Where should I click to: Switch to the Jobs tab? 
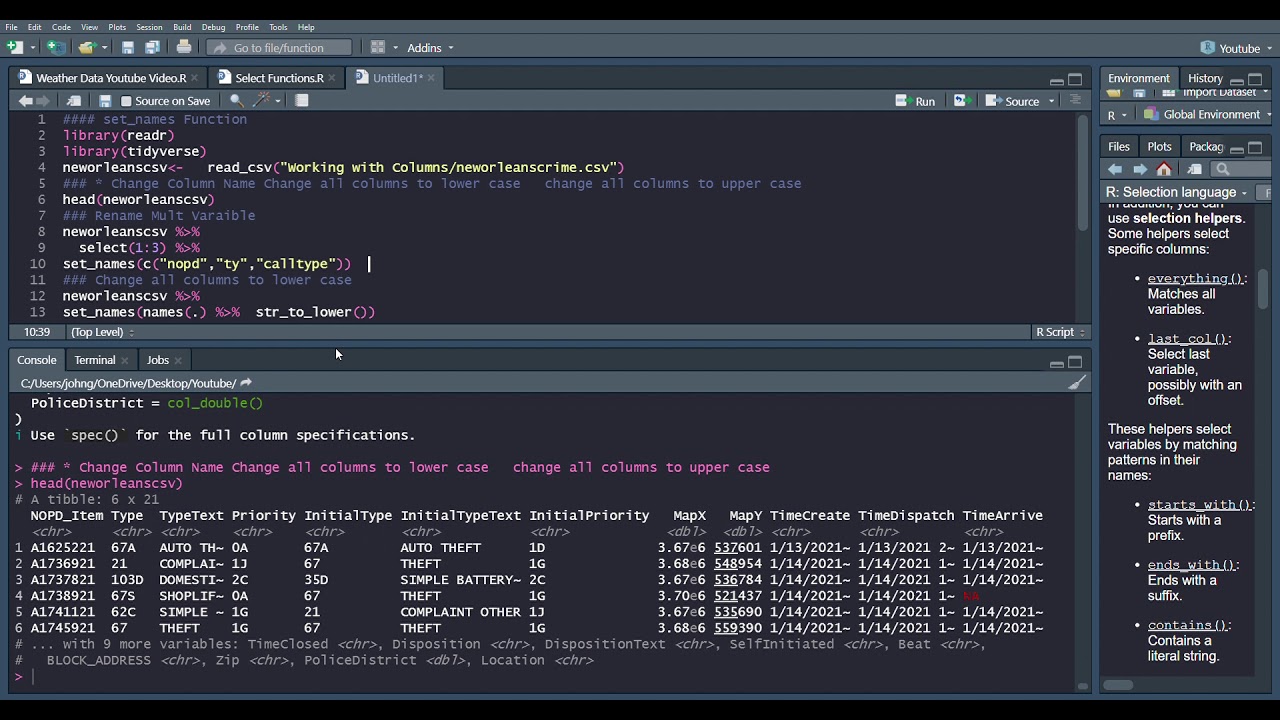pyautogui.click(x=157, y=360)
